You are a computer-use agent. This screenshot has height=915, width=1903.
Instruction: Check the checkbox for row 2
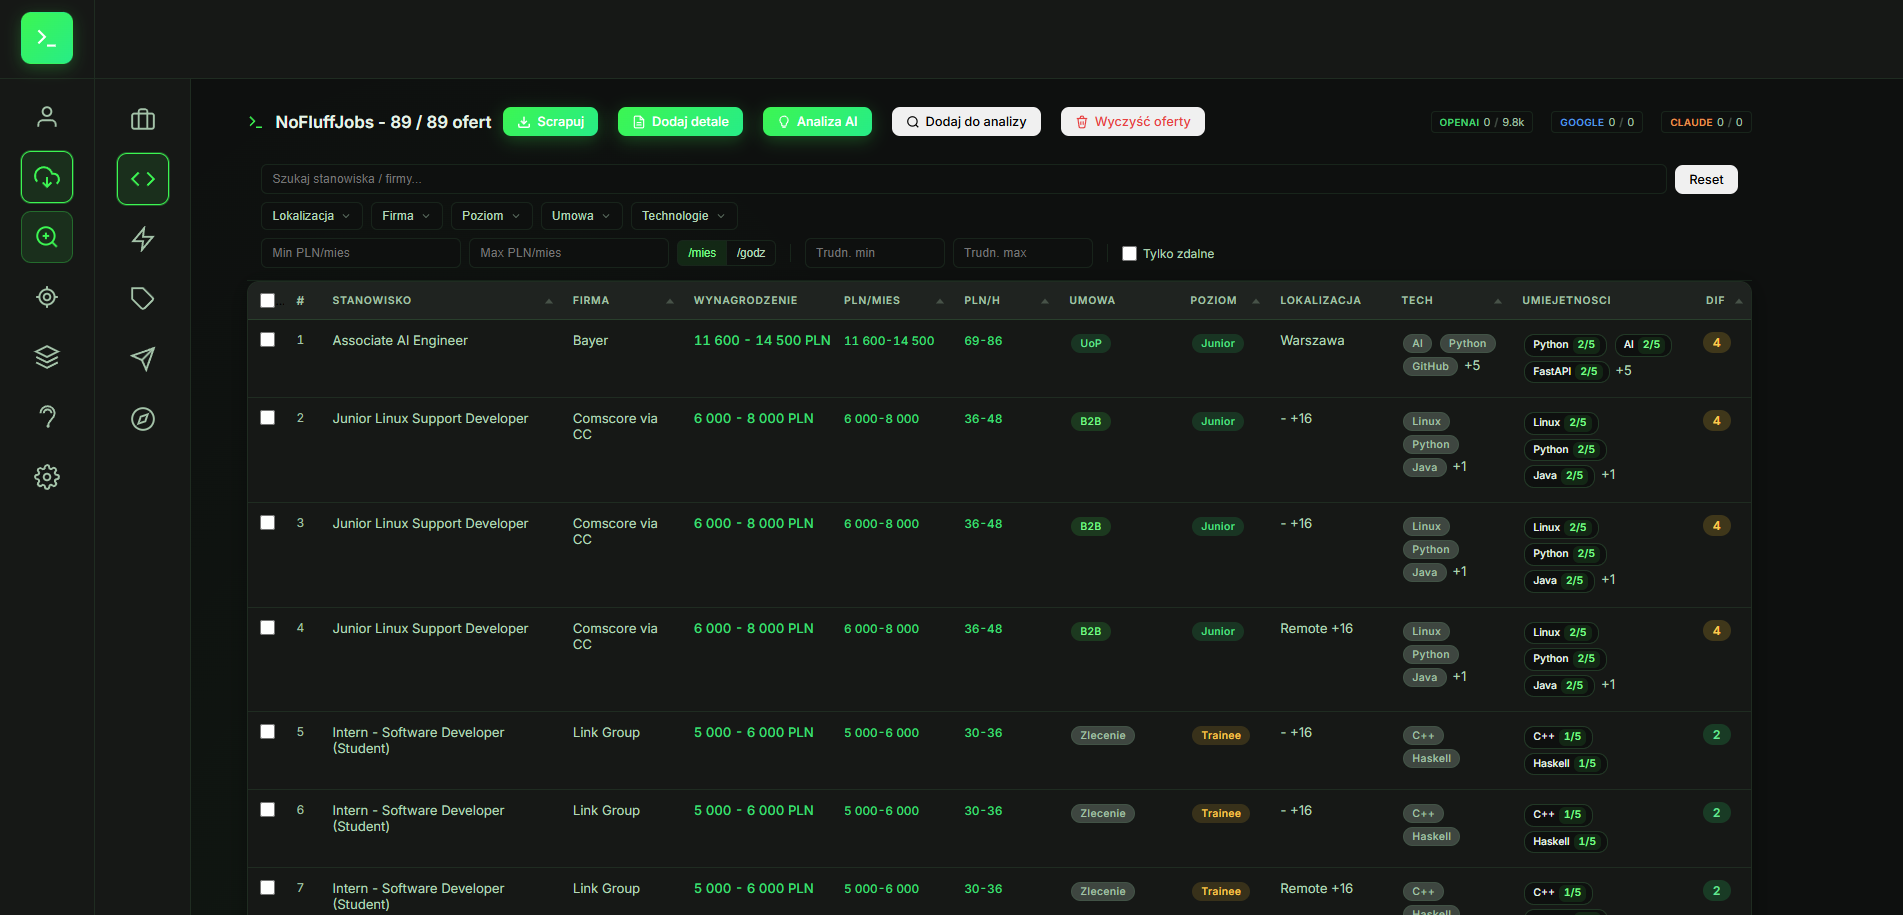[267, 418]
